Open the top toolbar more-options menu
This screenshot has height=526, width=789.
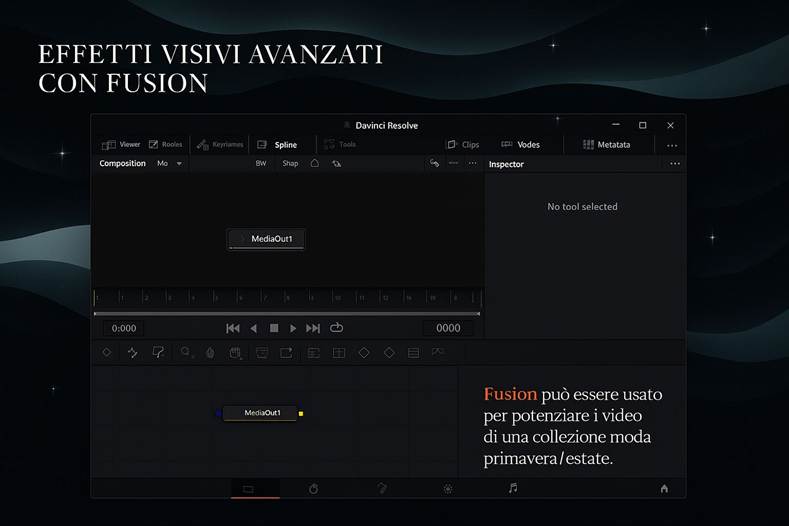click(x=672, y=145)
